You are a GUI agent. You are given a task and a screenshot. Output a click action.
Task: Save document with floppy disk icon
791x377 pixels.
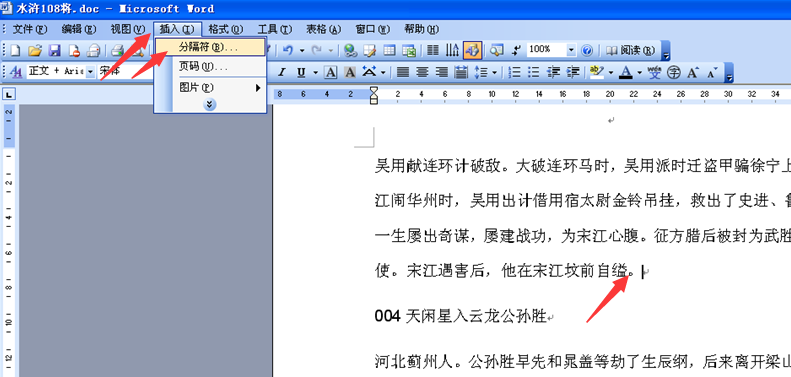pyautogui.click(x=54, y=50)
